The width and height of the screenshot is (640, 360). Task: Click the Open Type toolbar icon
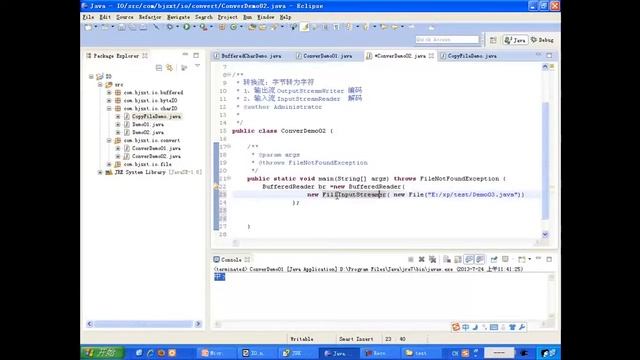pyautogui.click(x=252, y=27)
